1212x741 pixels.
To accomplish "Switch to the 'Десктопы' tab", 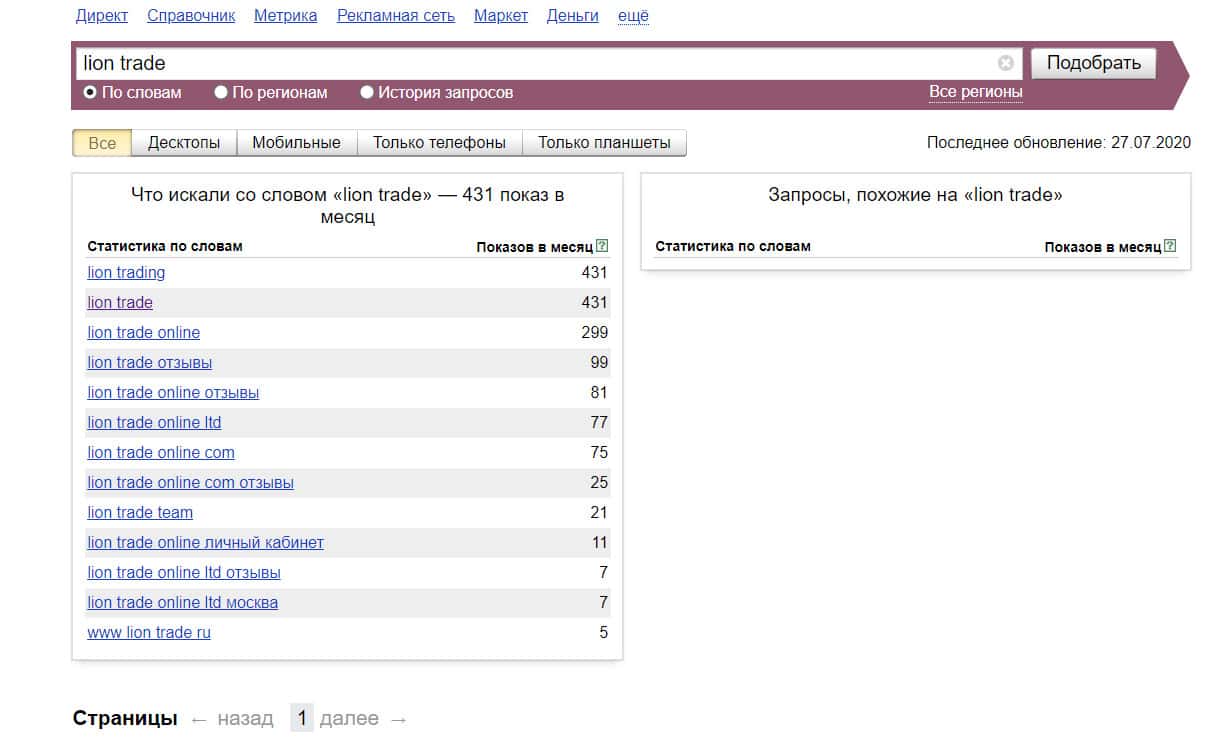I will [184, 143].
